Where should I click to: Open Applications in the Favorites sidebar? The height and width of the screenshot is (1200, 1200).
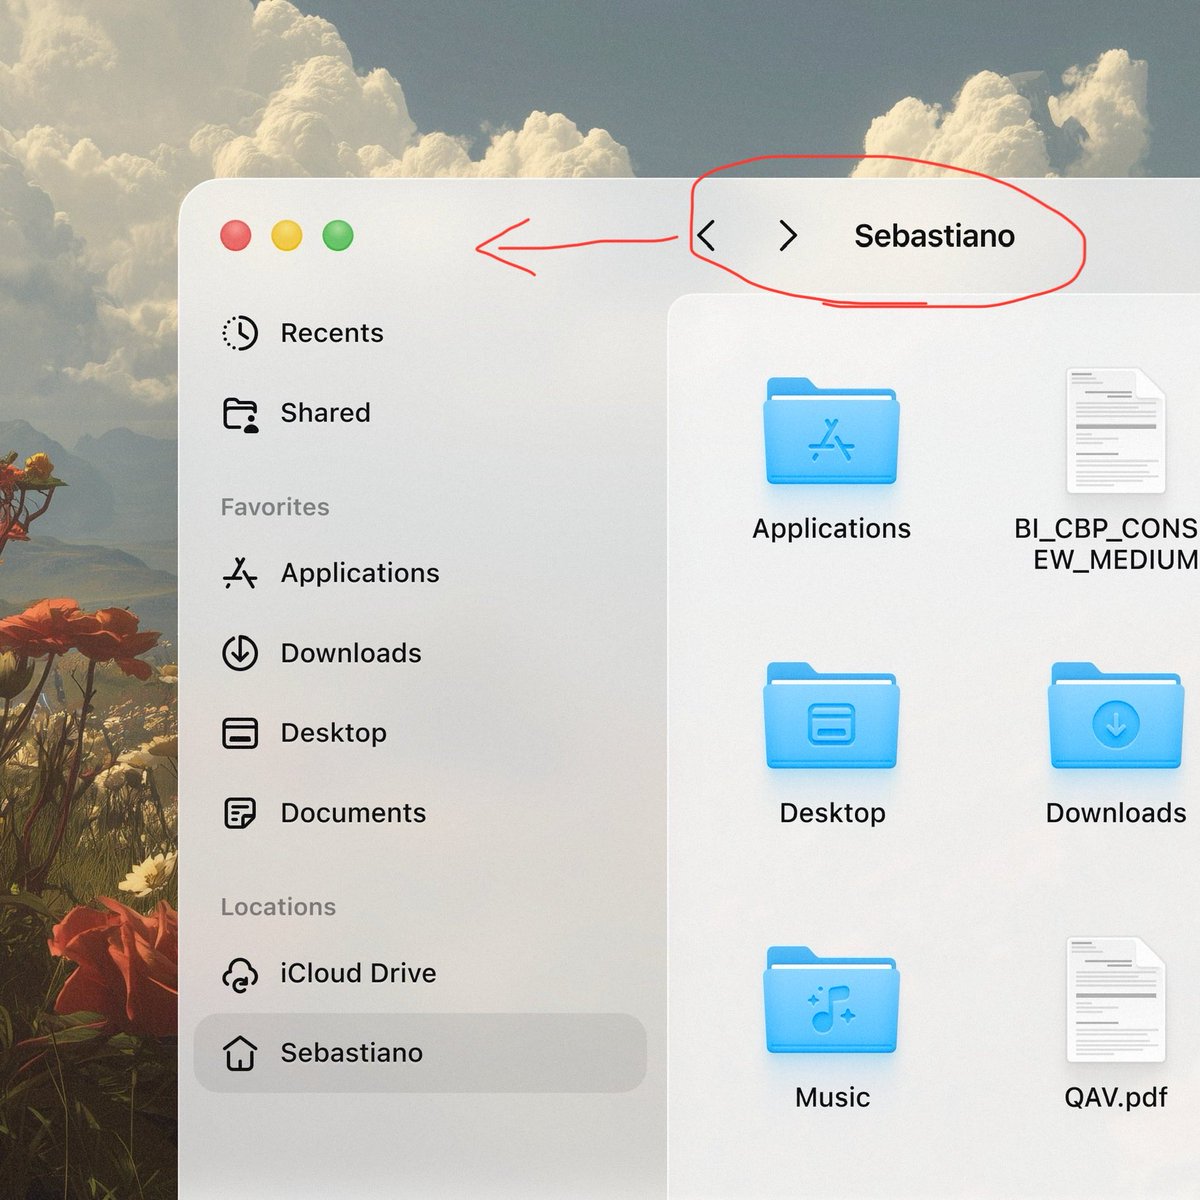tap(420, 573)
